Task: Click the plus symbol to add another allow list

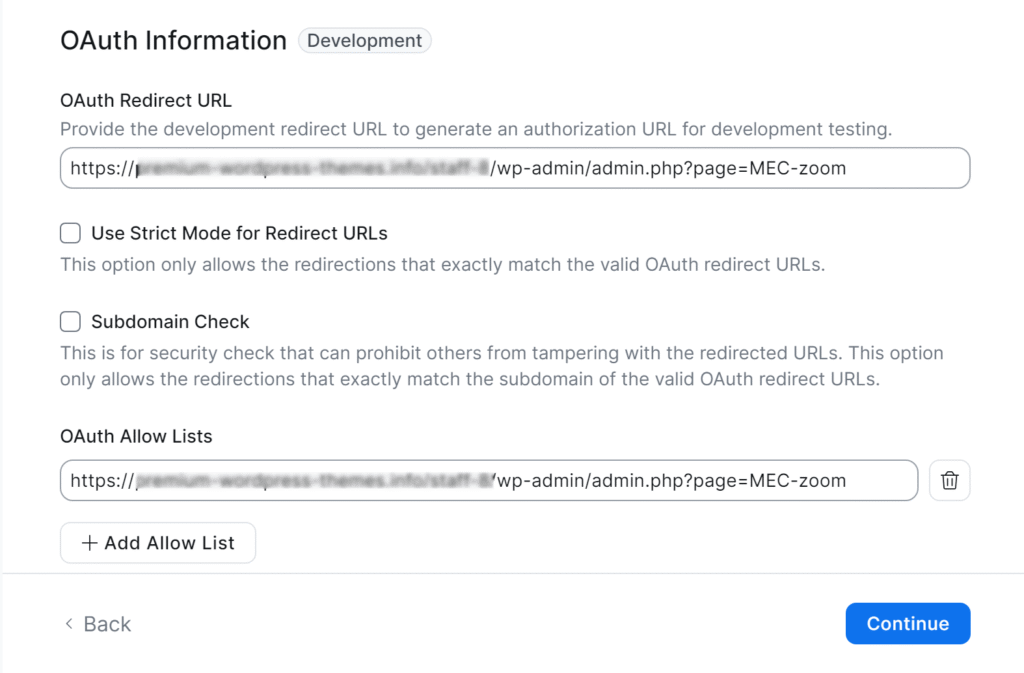Action: coord(88,543)
